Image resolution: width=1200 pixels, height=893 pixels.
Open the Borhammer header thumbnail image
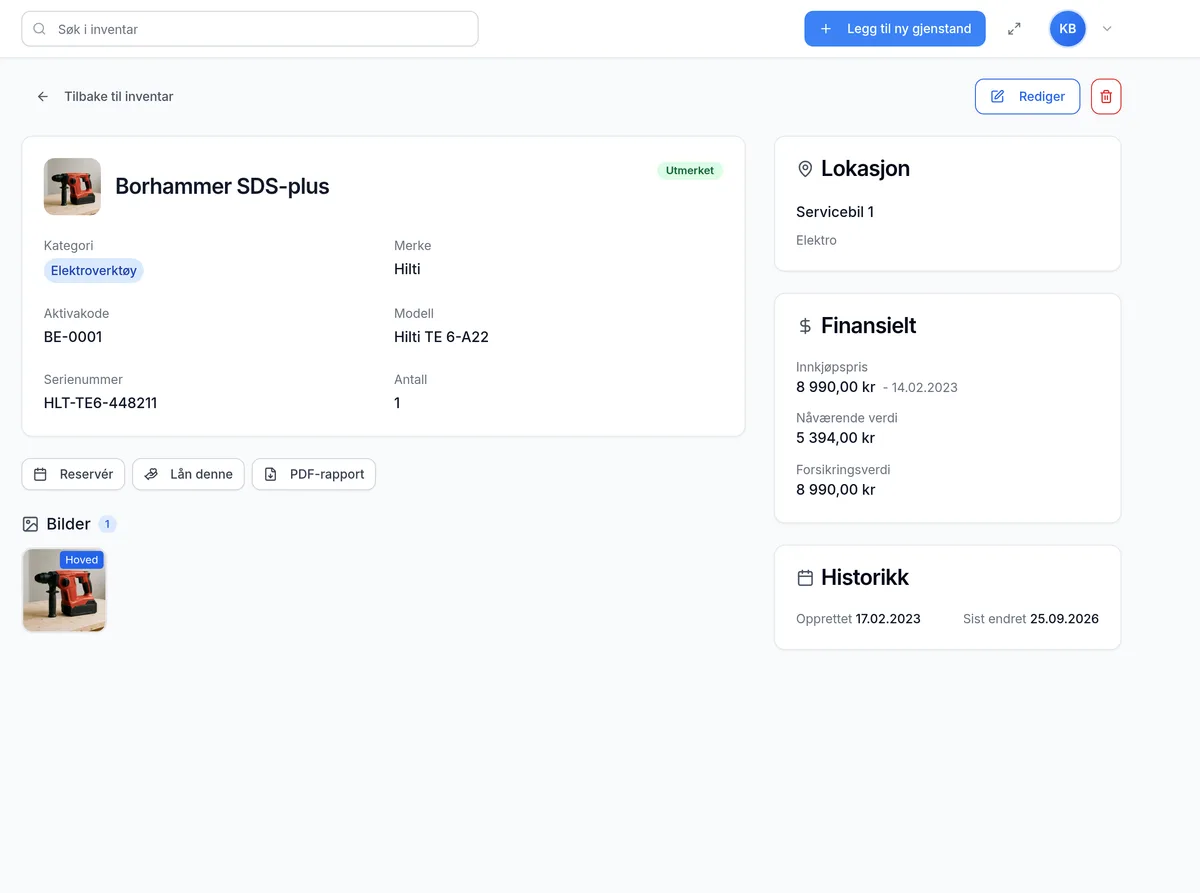point(72,186)
